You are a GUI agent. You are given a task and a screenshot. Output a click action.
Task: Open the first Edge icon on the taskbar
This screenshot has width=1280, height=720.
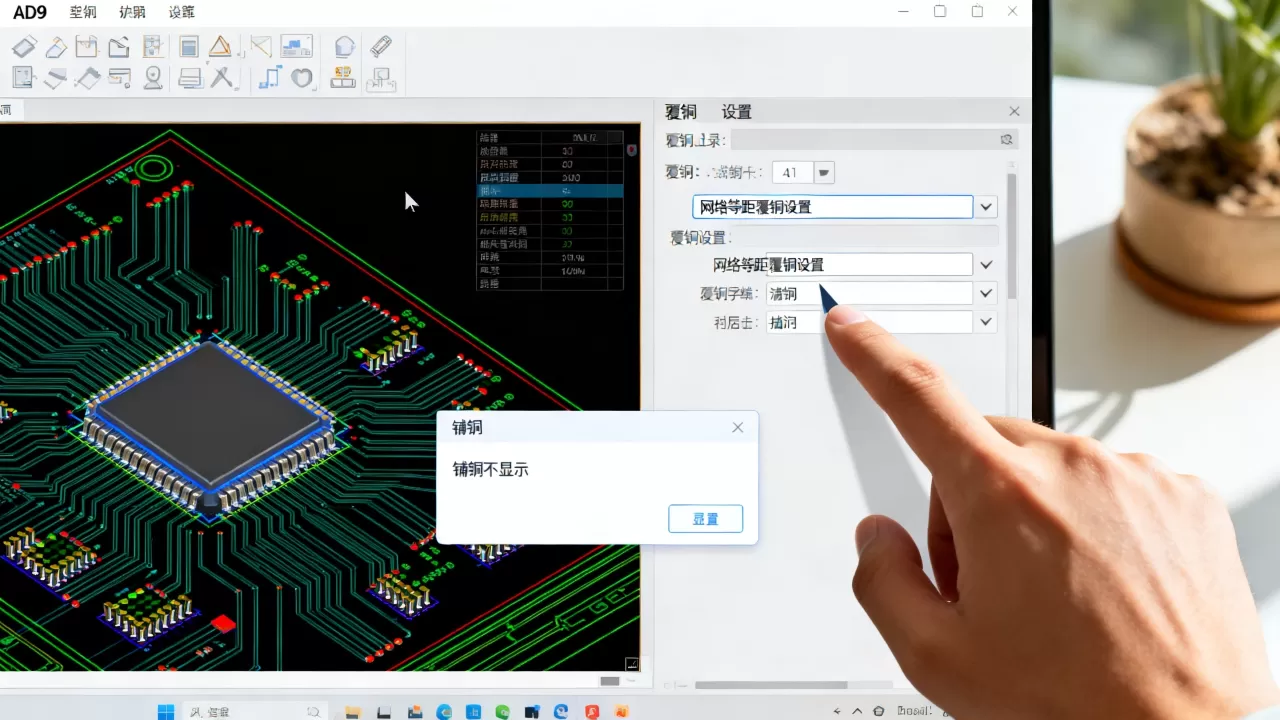[444, 711]
